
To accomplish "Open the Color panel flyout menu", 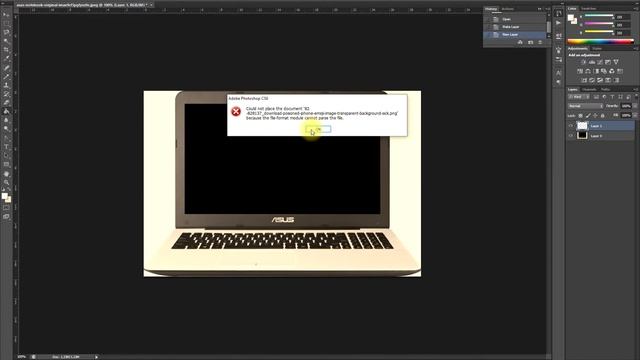I will click(x=636, y=9).
